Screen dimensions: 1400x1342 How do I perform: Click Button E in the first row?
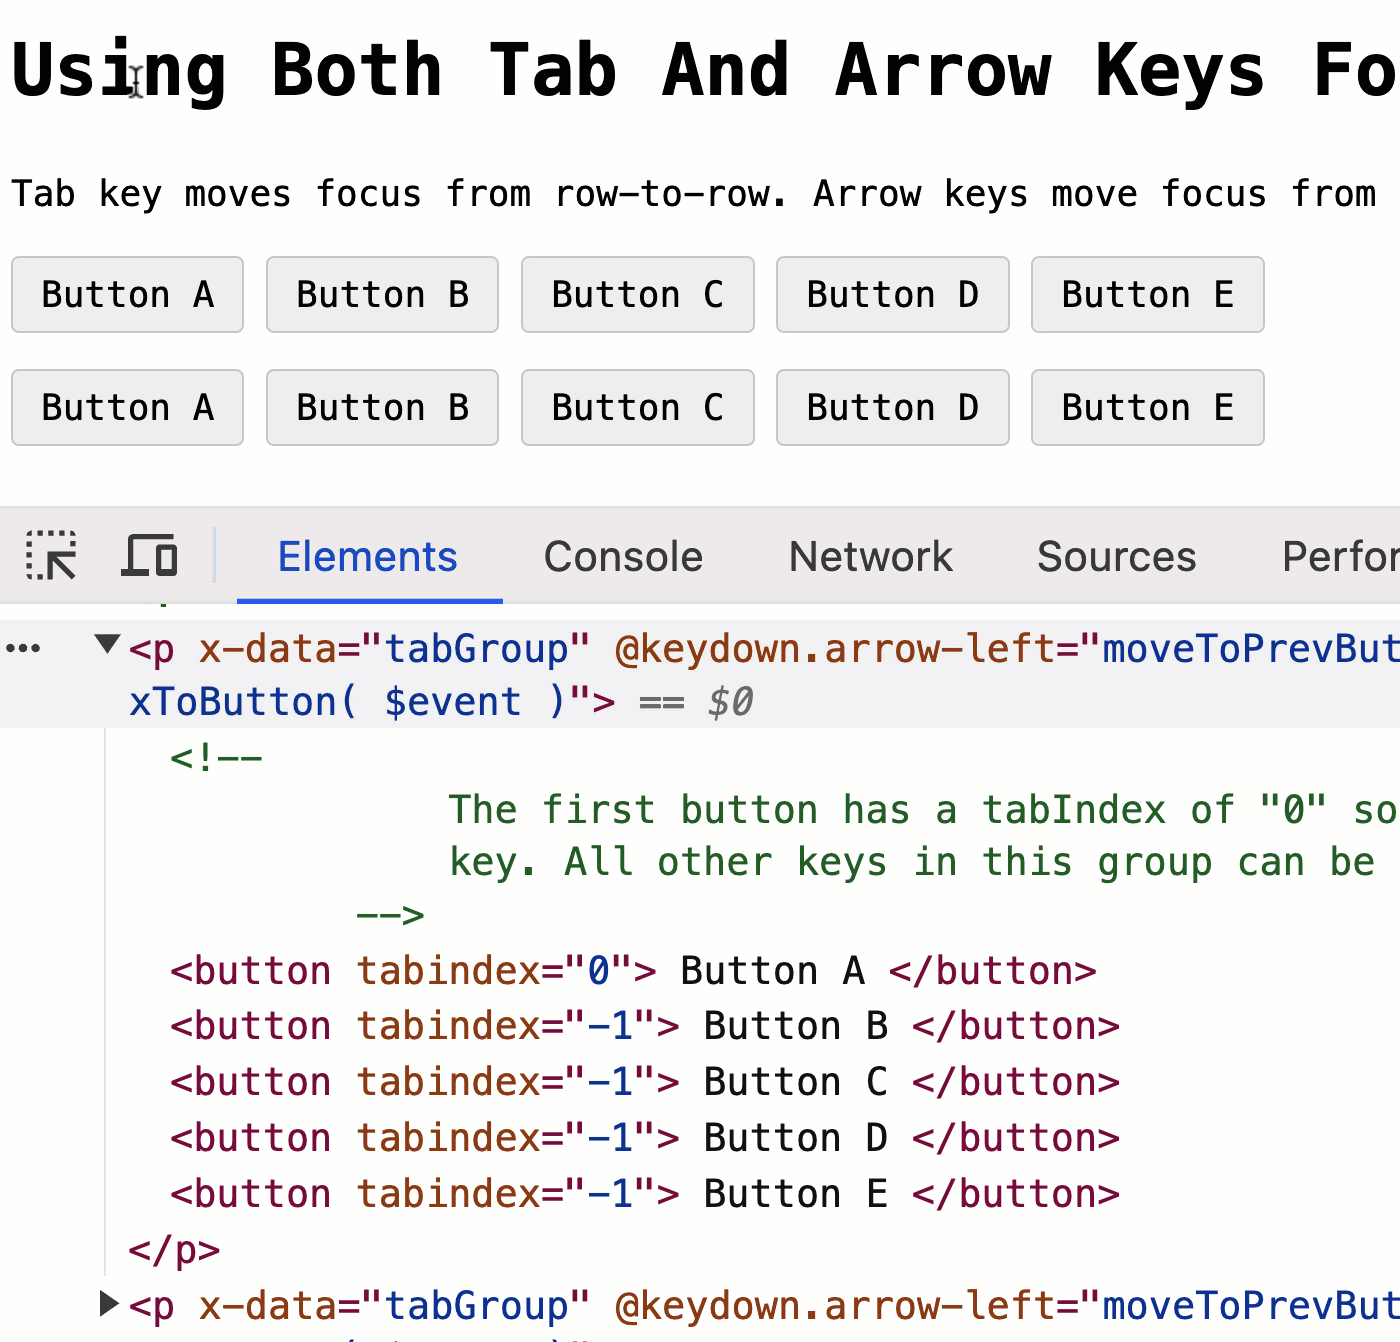(x=1147, y=294)
